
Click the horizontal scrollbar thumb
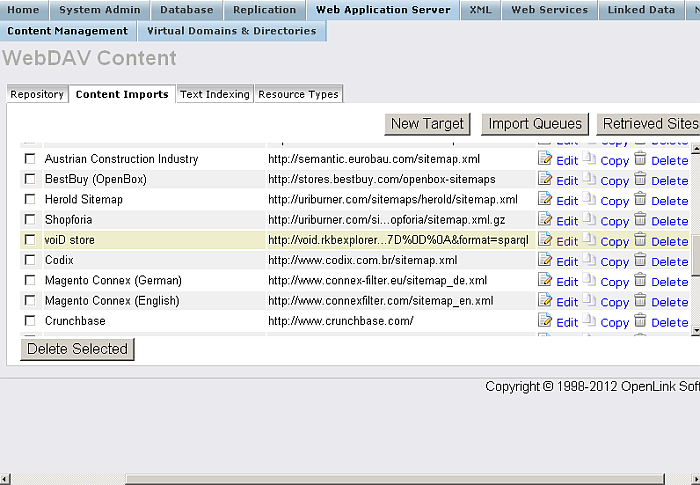395,479
